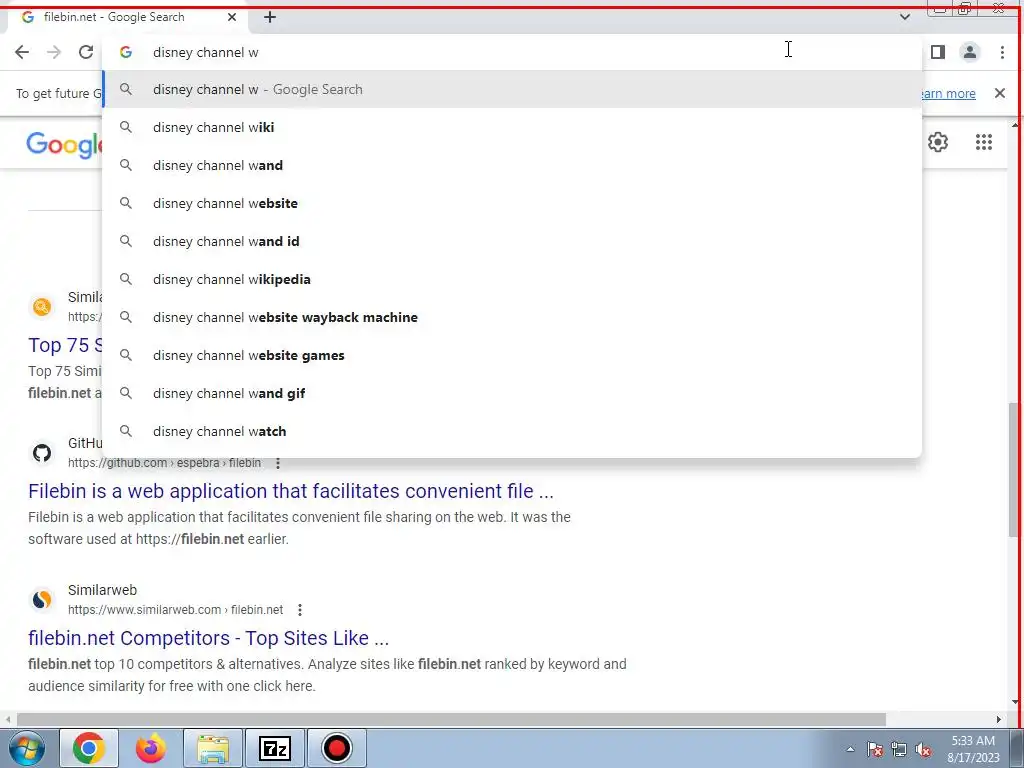Choose 'disney channel wikipedia' suggestion
1024x768 pixels.
pos(513,280)
